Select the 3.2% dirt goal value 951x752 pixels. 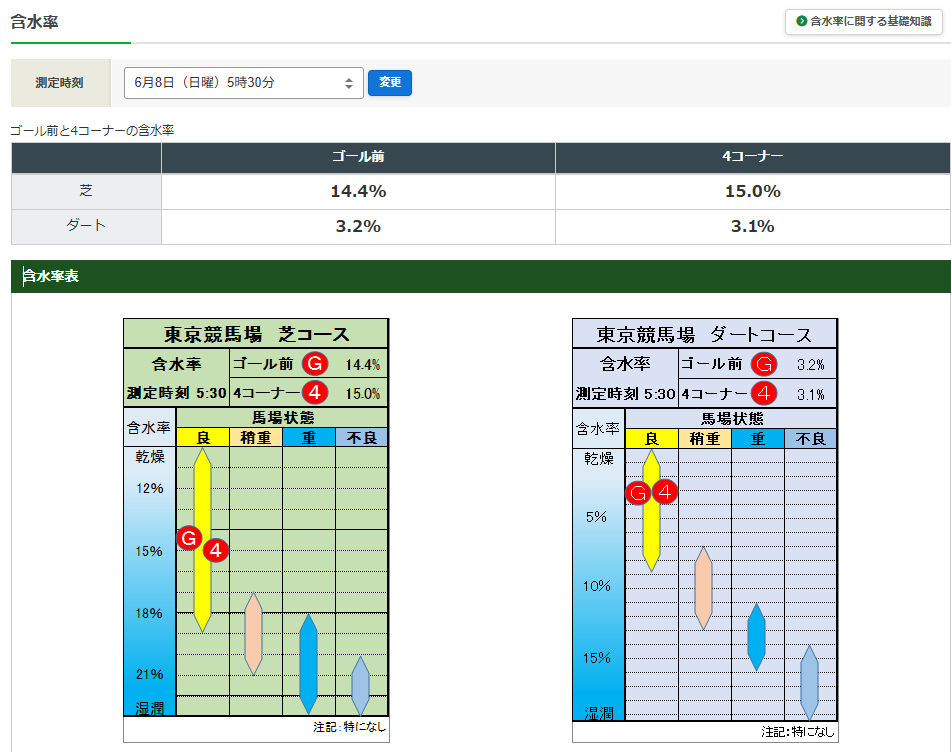click(x=358, y=226)
